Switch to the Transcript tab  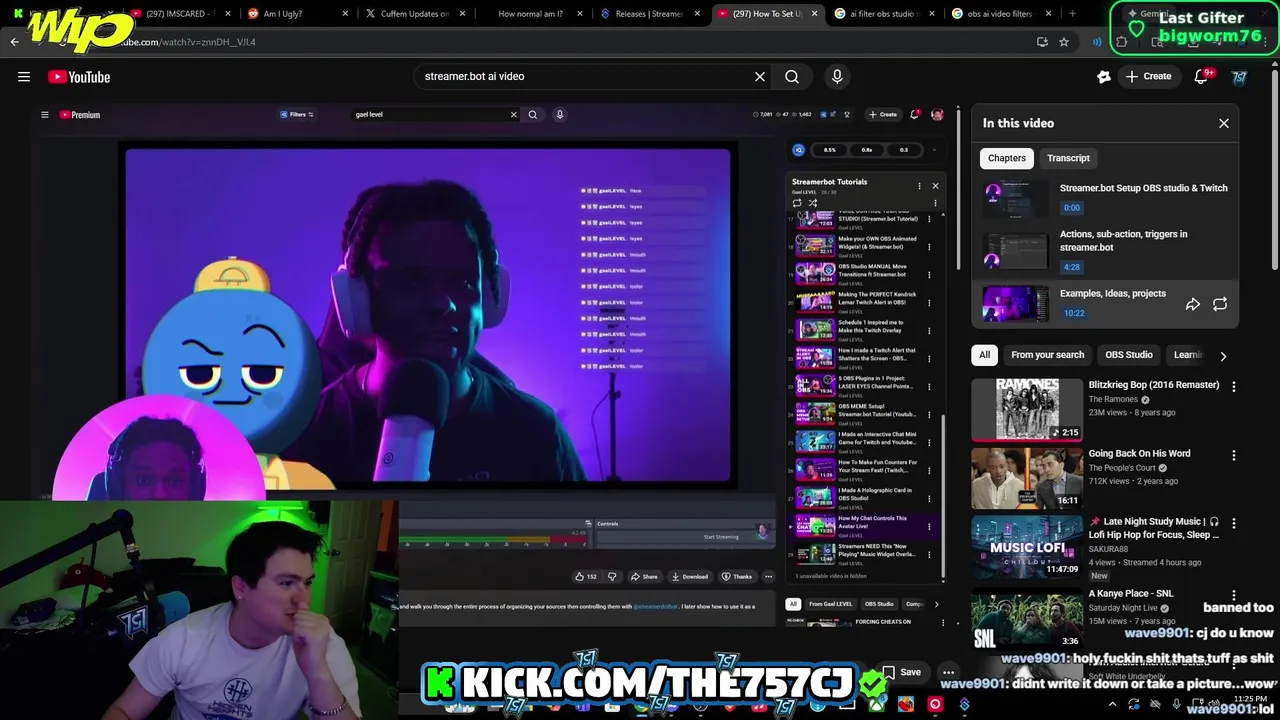pos(1068,158)
